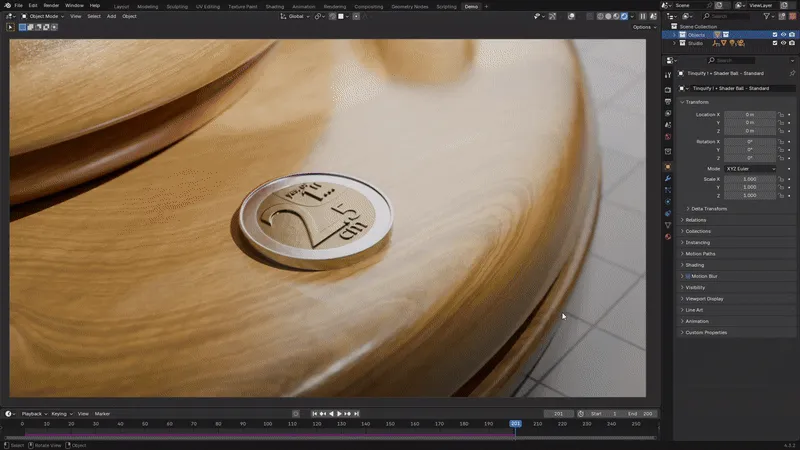Screen dimensions: 800x450
Task: Choose the Extend selection mode icon
Action: click(31, 27)
